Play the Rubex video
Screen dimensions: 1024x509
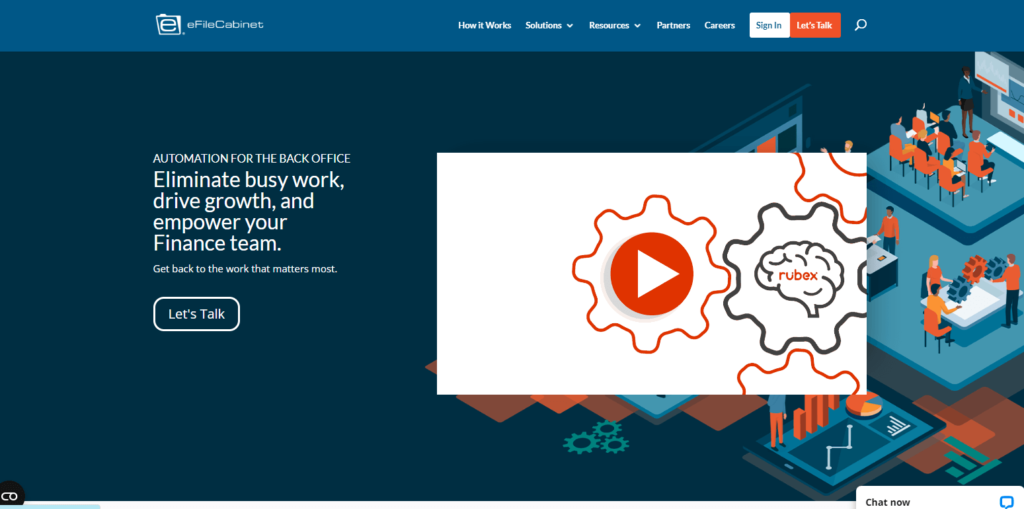(651, 274)
